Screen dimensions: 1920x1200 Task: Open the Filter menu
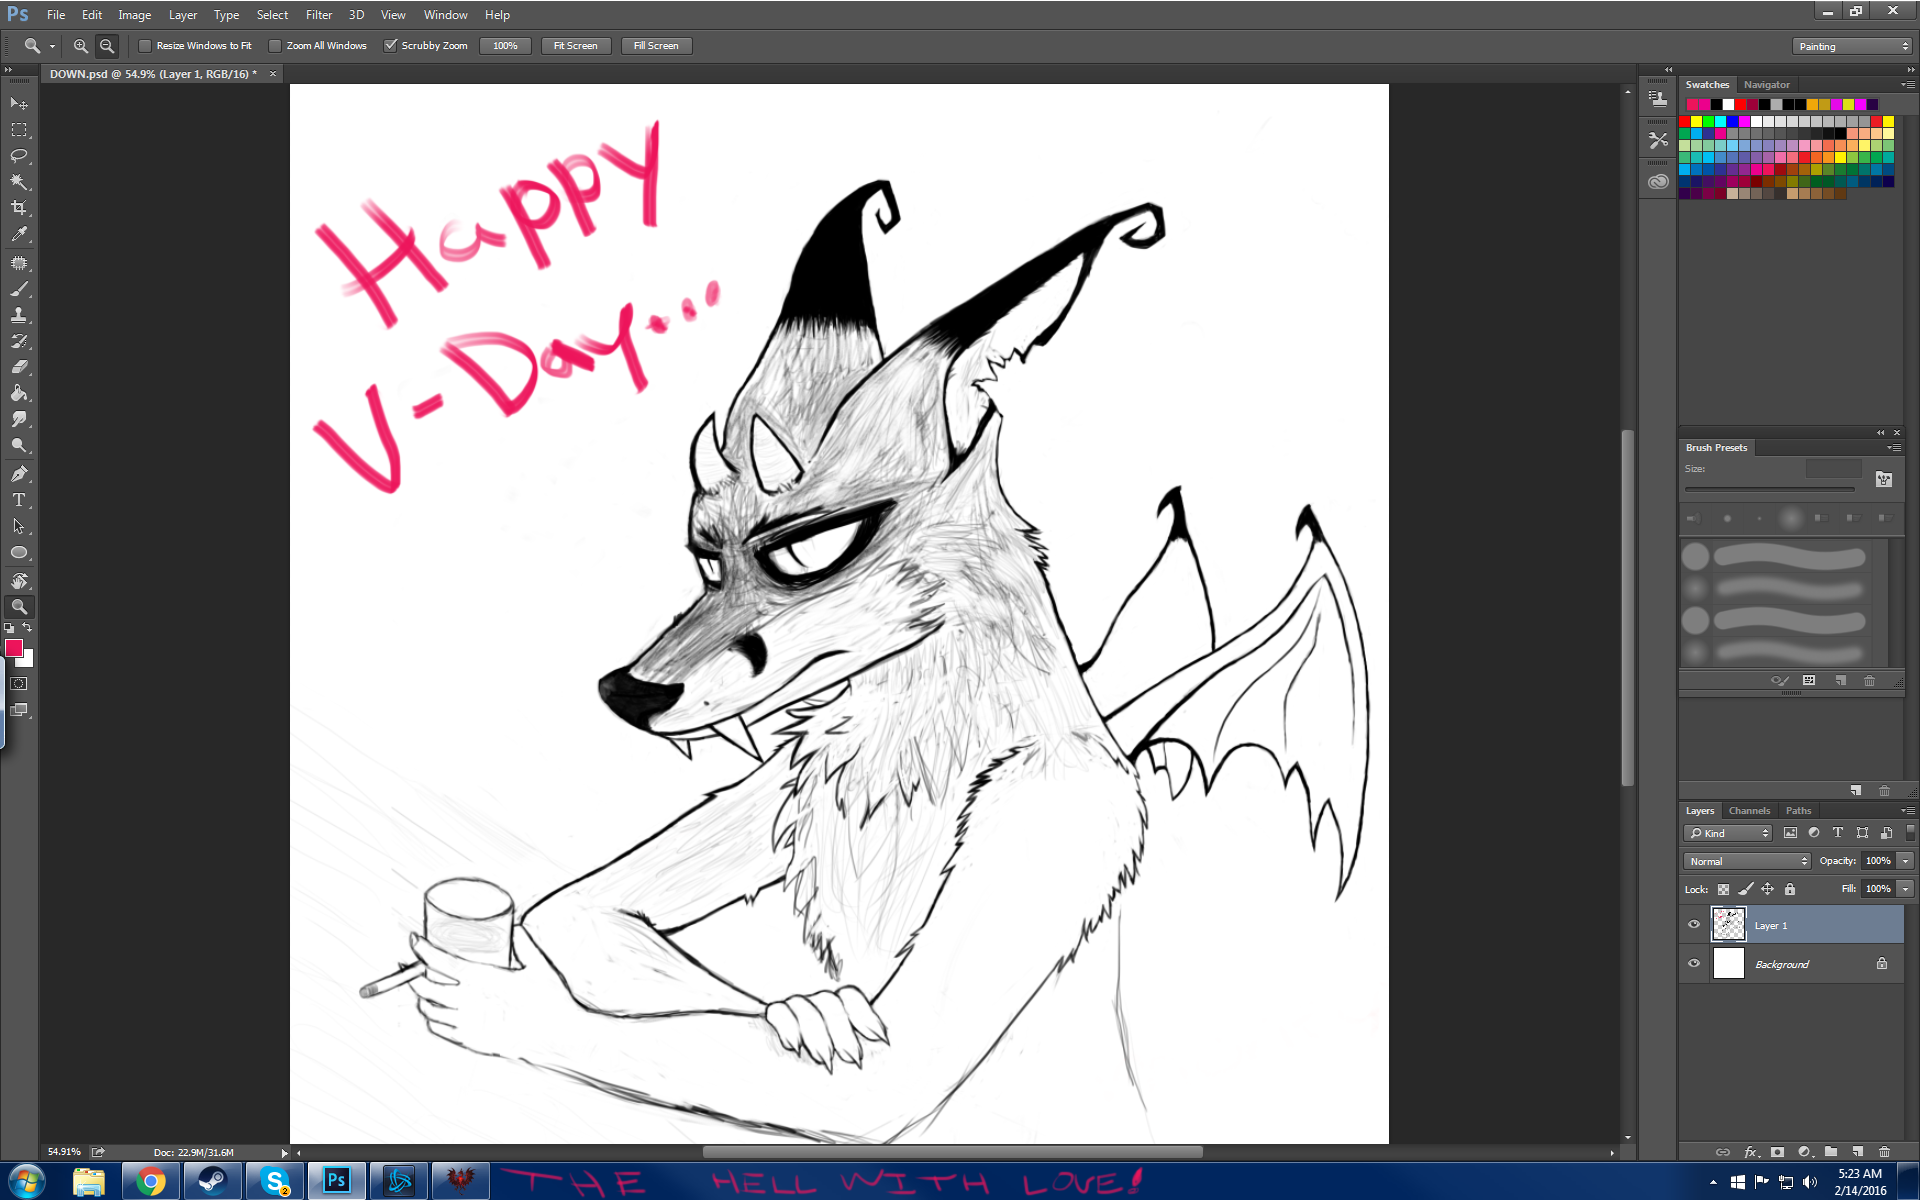[318, 15]
